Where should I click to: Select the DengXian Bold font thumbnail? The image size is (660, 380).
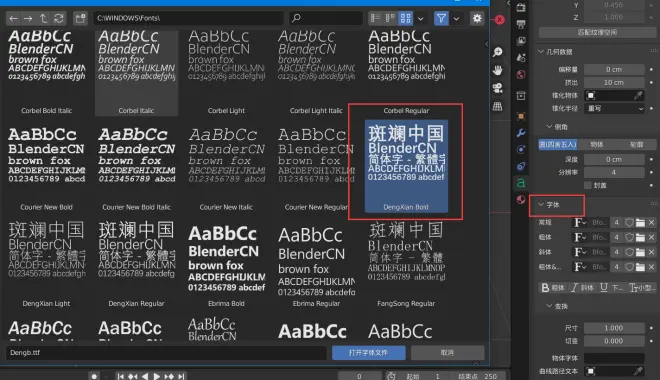tap(406, 166)
